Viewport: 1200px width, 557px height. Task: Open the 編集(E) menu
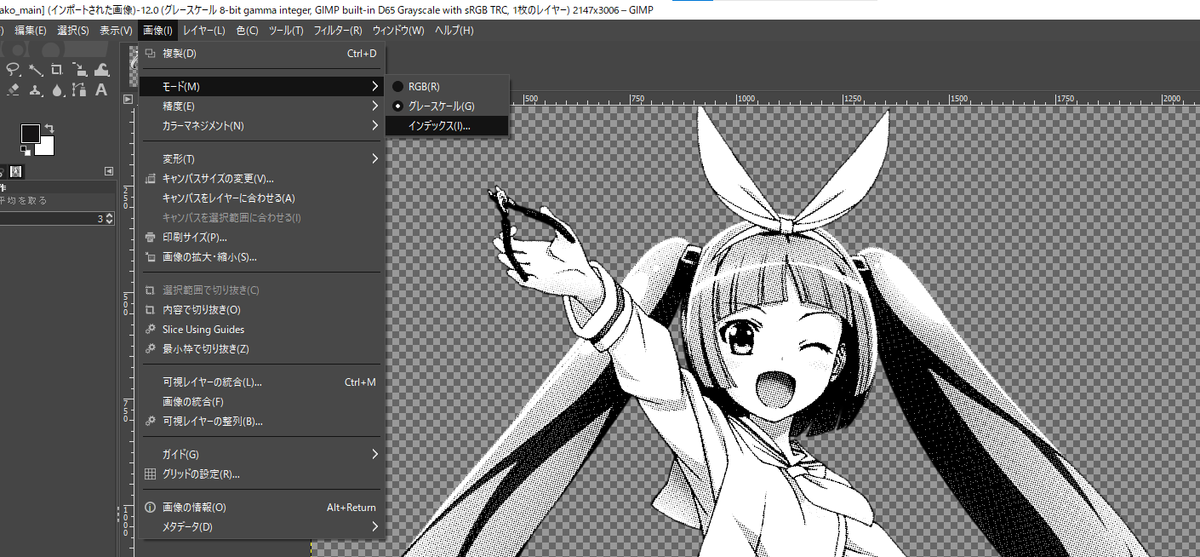(29, 31)
